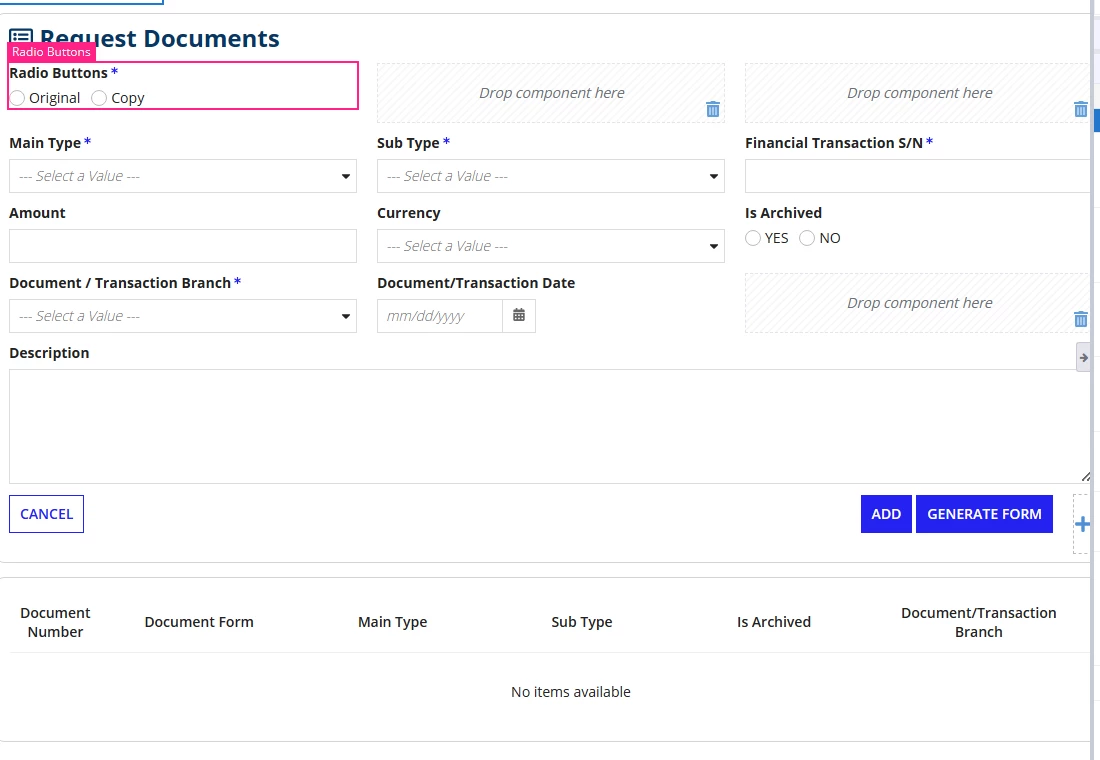The width and height of the screenshot is (1100, 760).
Task: Click the Is Archived table column header
Action: coord(774,622)
